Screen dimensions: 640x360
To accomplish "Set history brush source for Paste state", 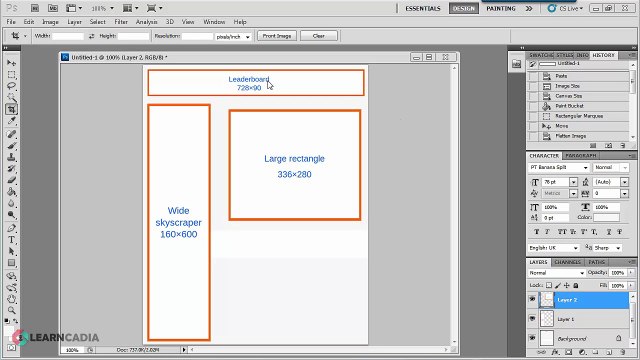I will (533, 76).
